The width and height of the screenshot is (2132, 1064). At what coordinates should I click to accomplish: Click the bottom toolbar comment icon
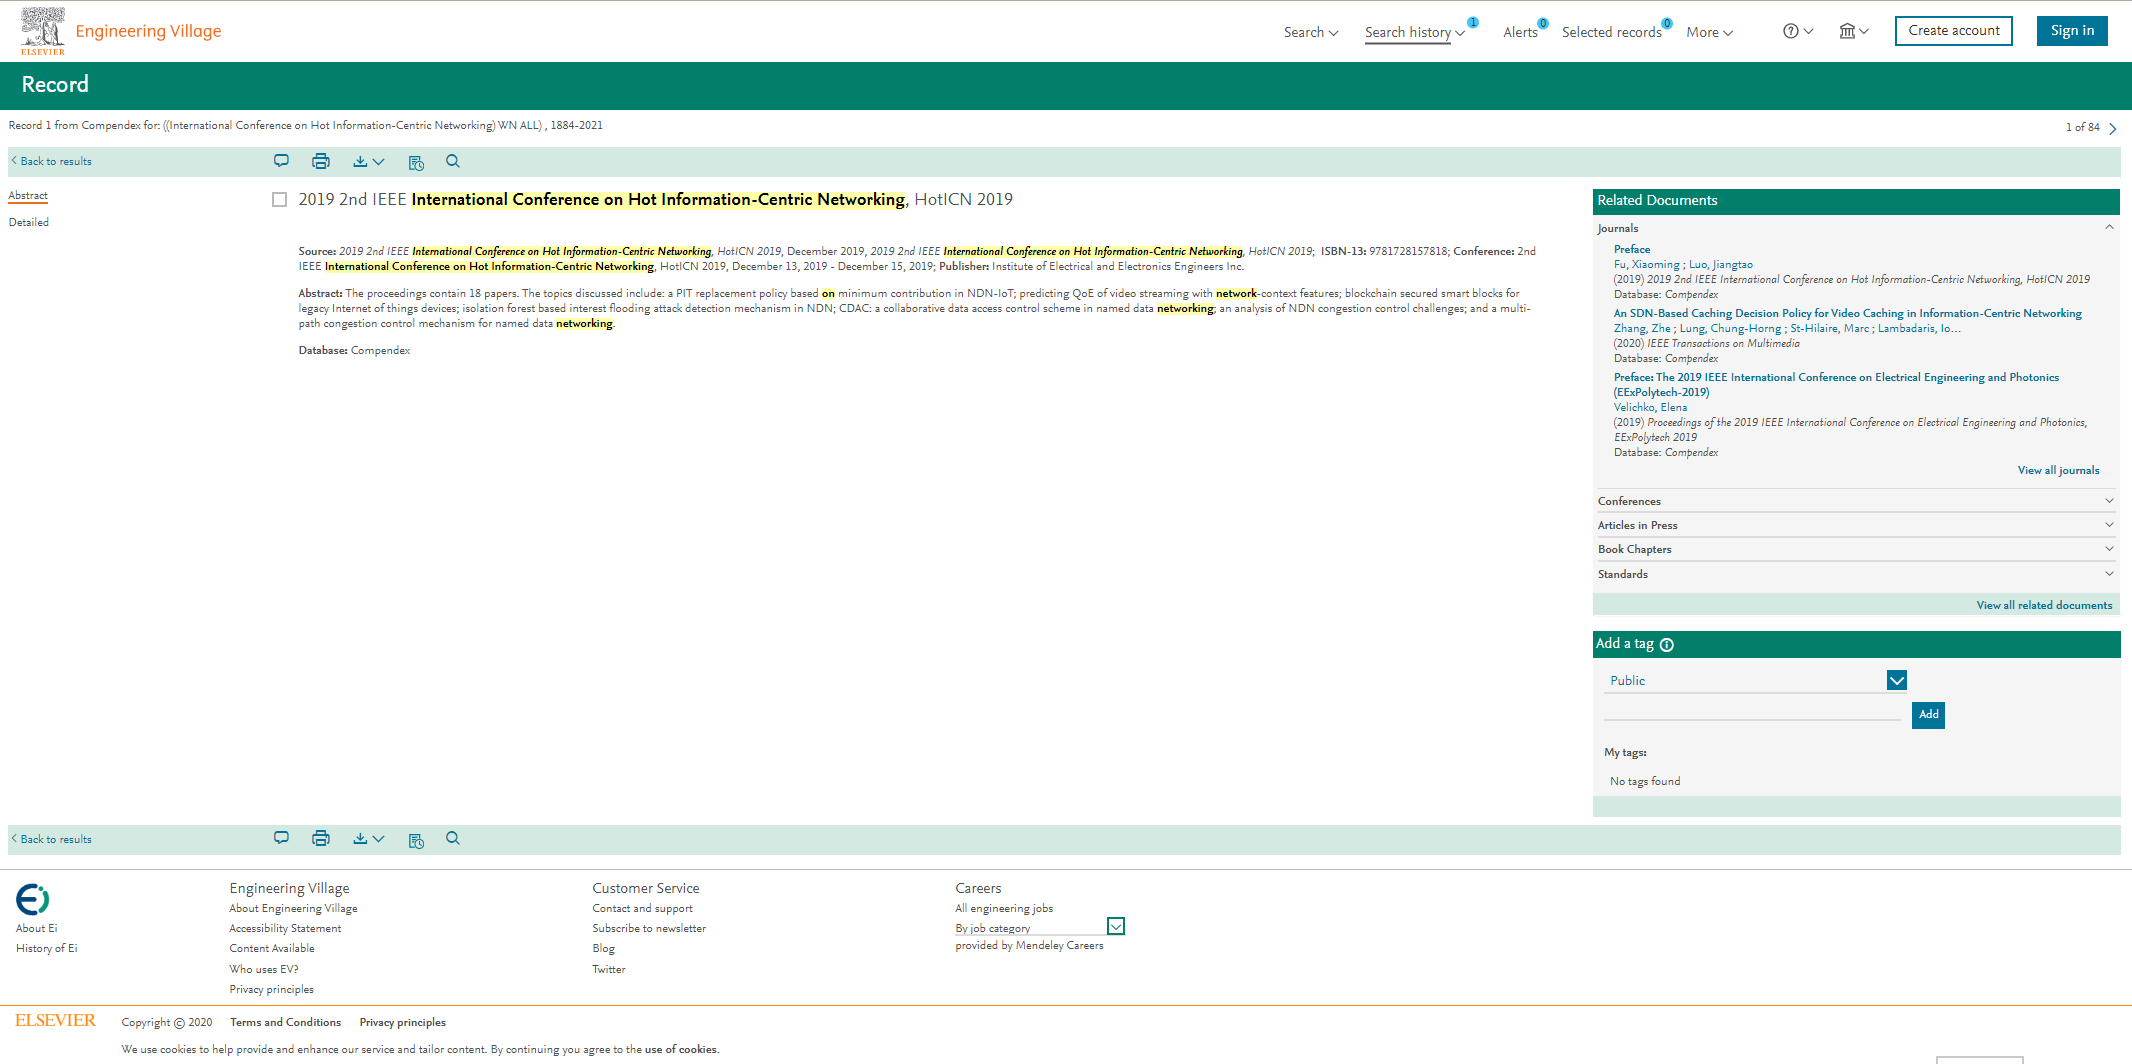[x=281, y=838]
